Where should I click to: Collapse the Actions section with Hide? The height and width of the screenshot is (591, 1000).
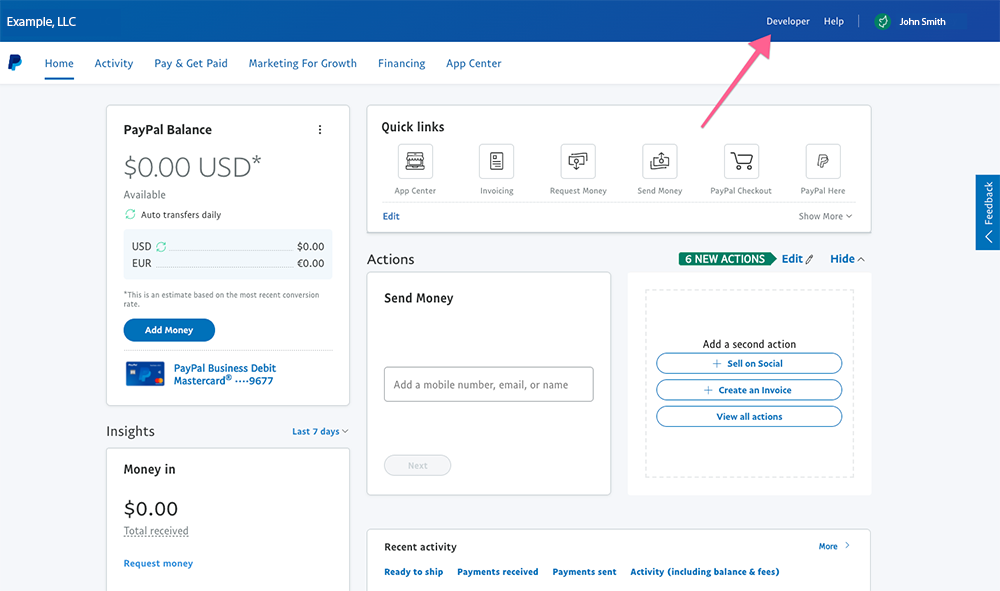[x=846, y=258]
